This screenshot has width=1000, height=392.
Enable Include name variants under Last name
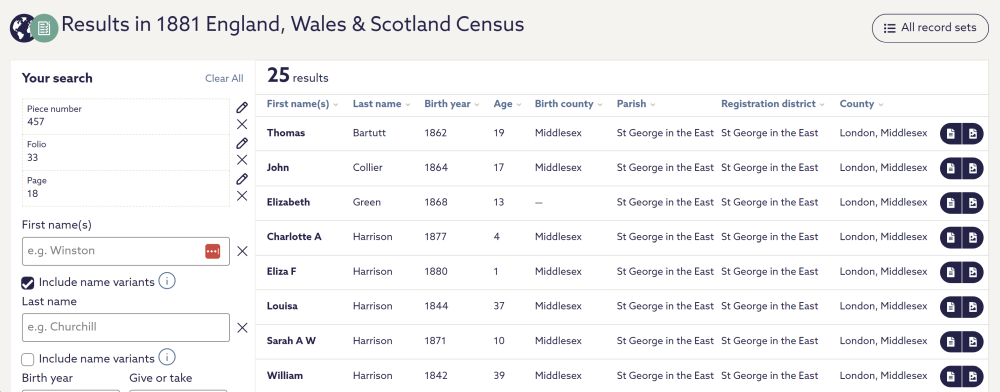coord(27,359)
